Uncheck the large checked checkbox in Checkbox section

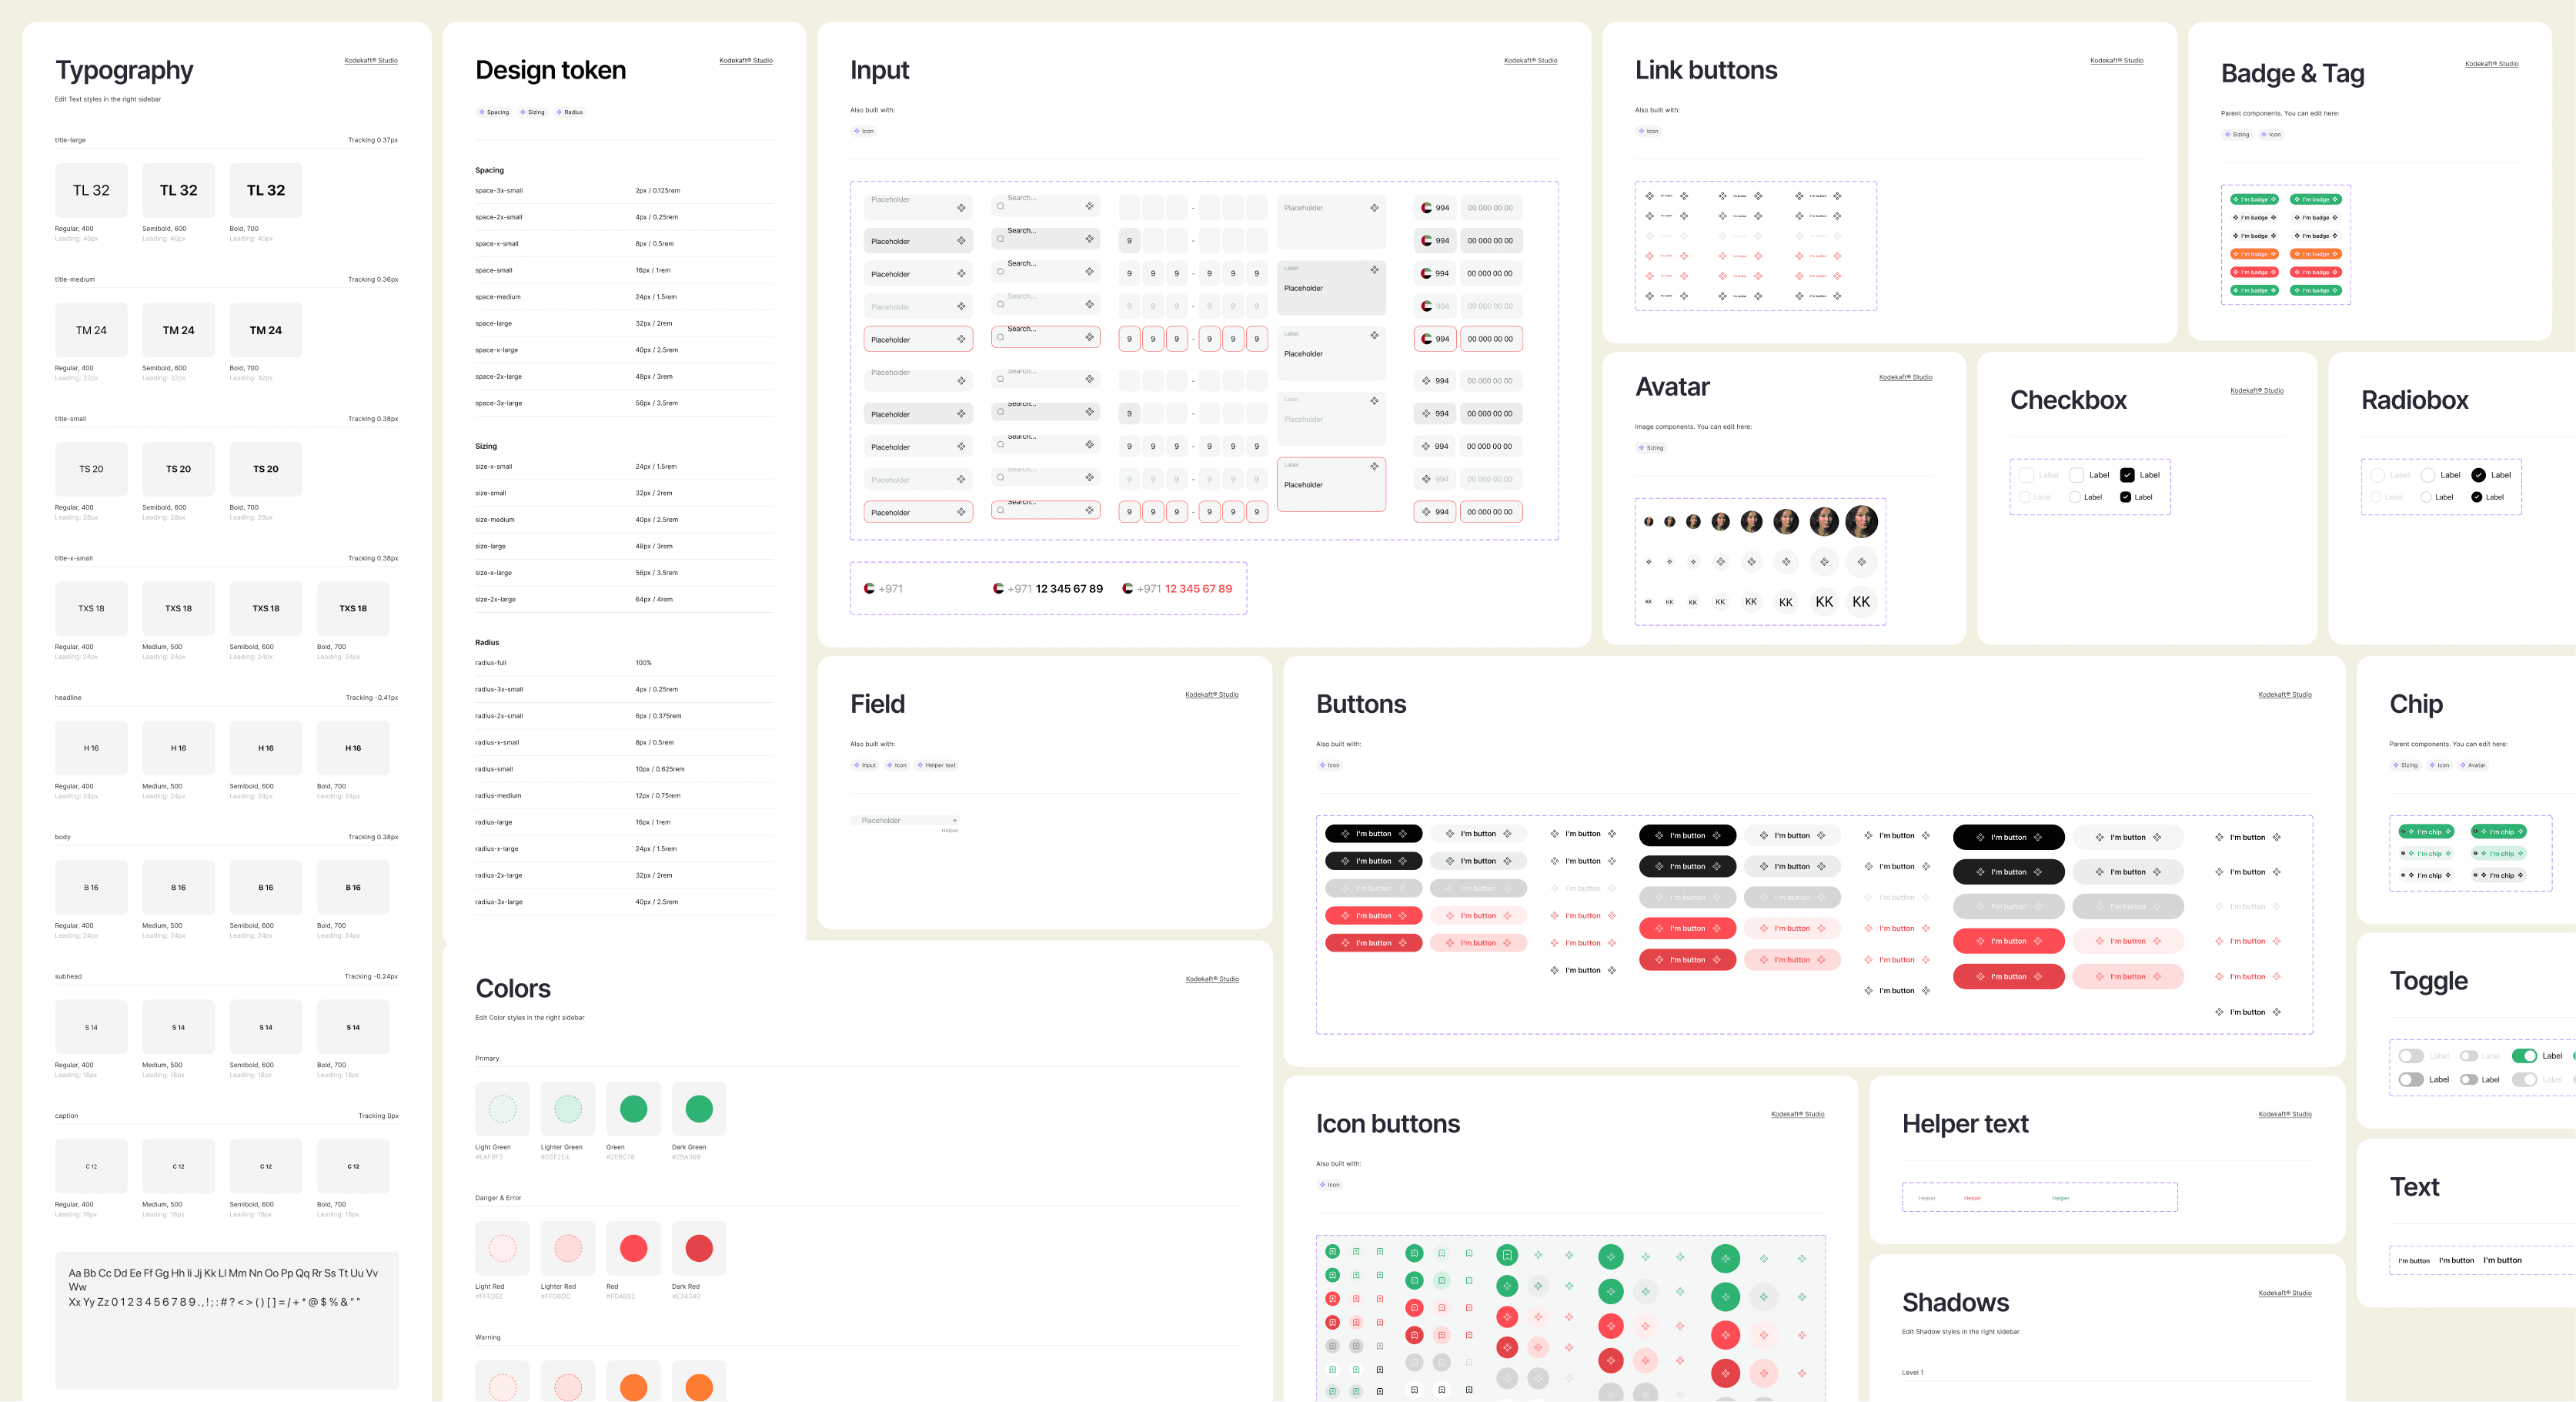pyautogui.click(x=2127, y=475)
